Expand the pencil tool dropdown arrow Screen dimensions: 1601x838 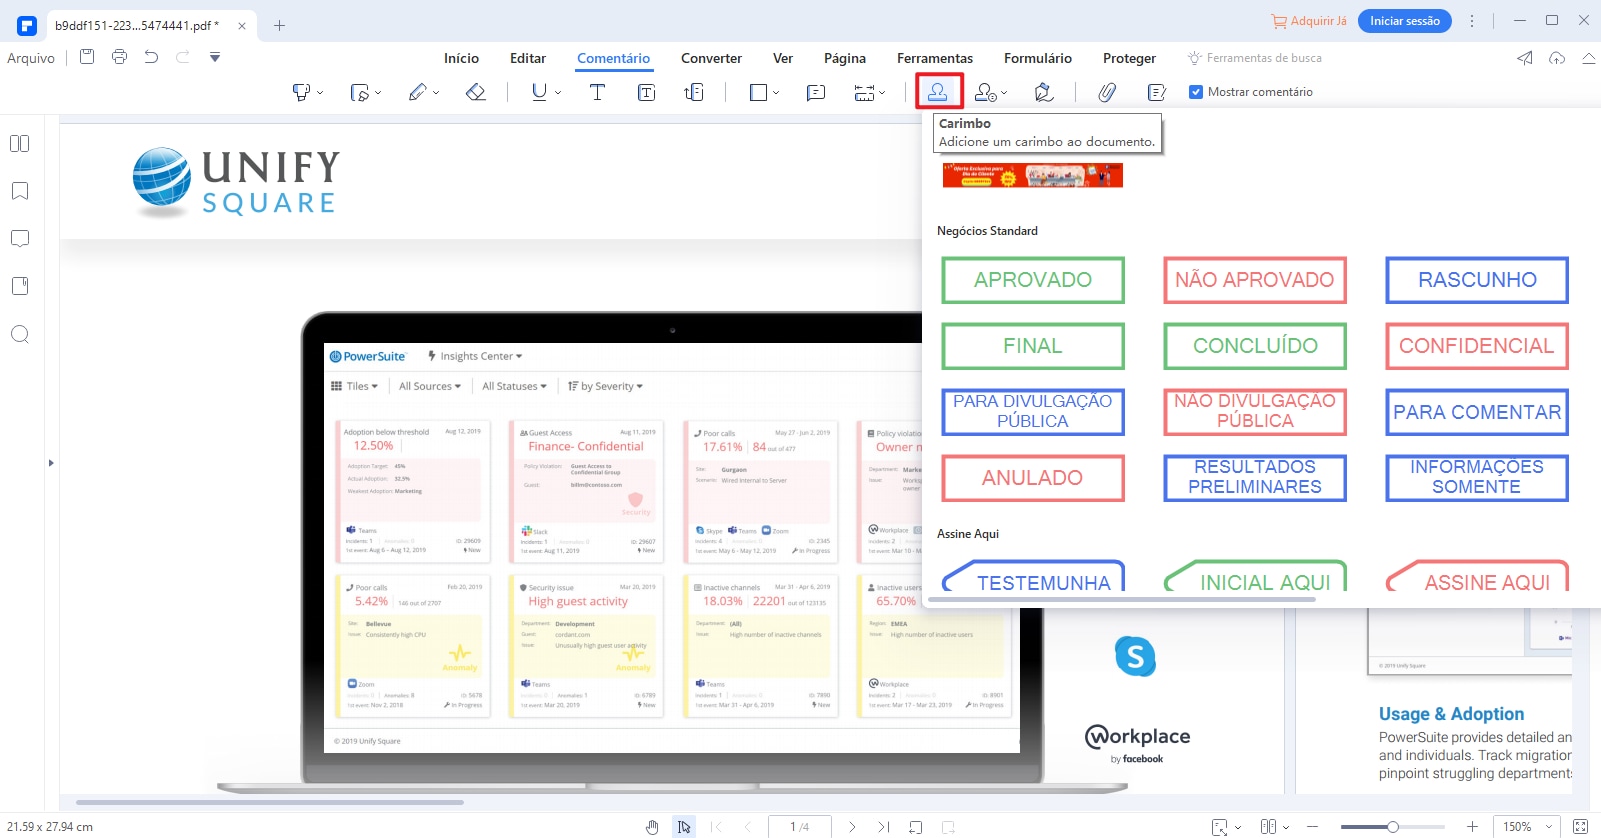[437, 93]
